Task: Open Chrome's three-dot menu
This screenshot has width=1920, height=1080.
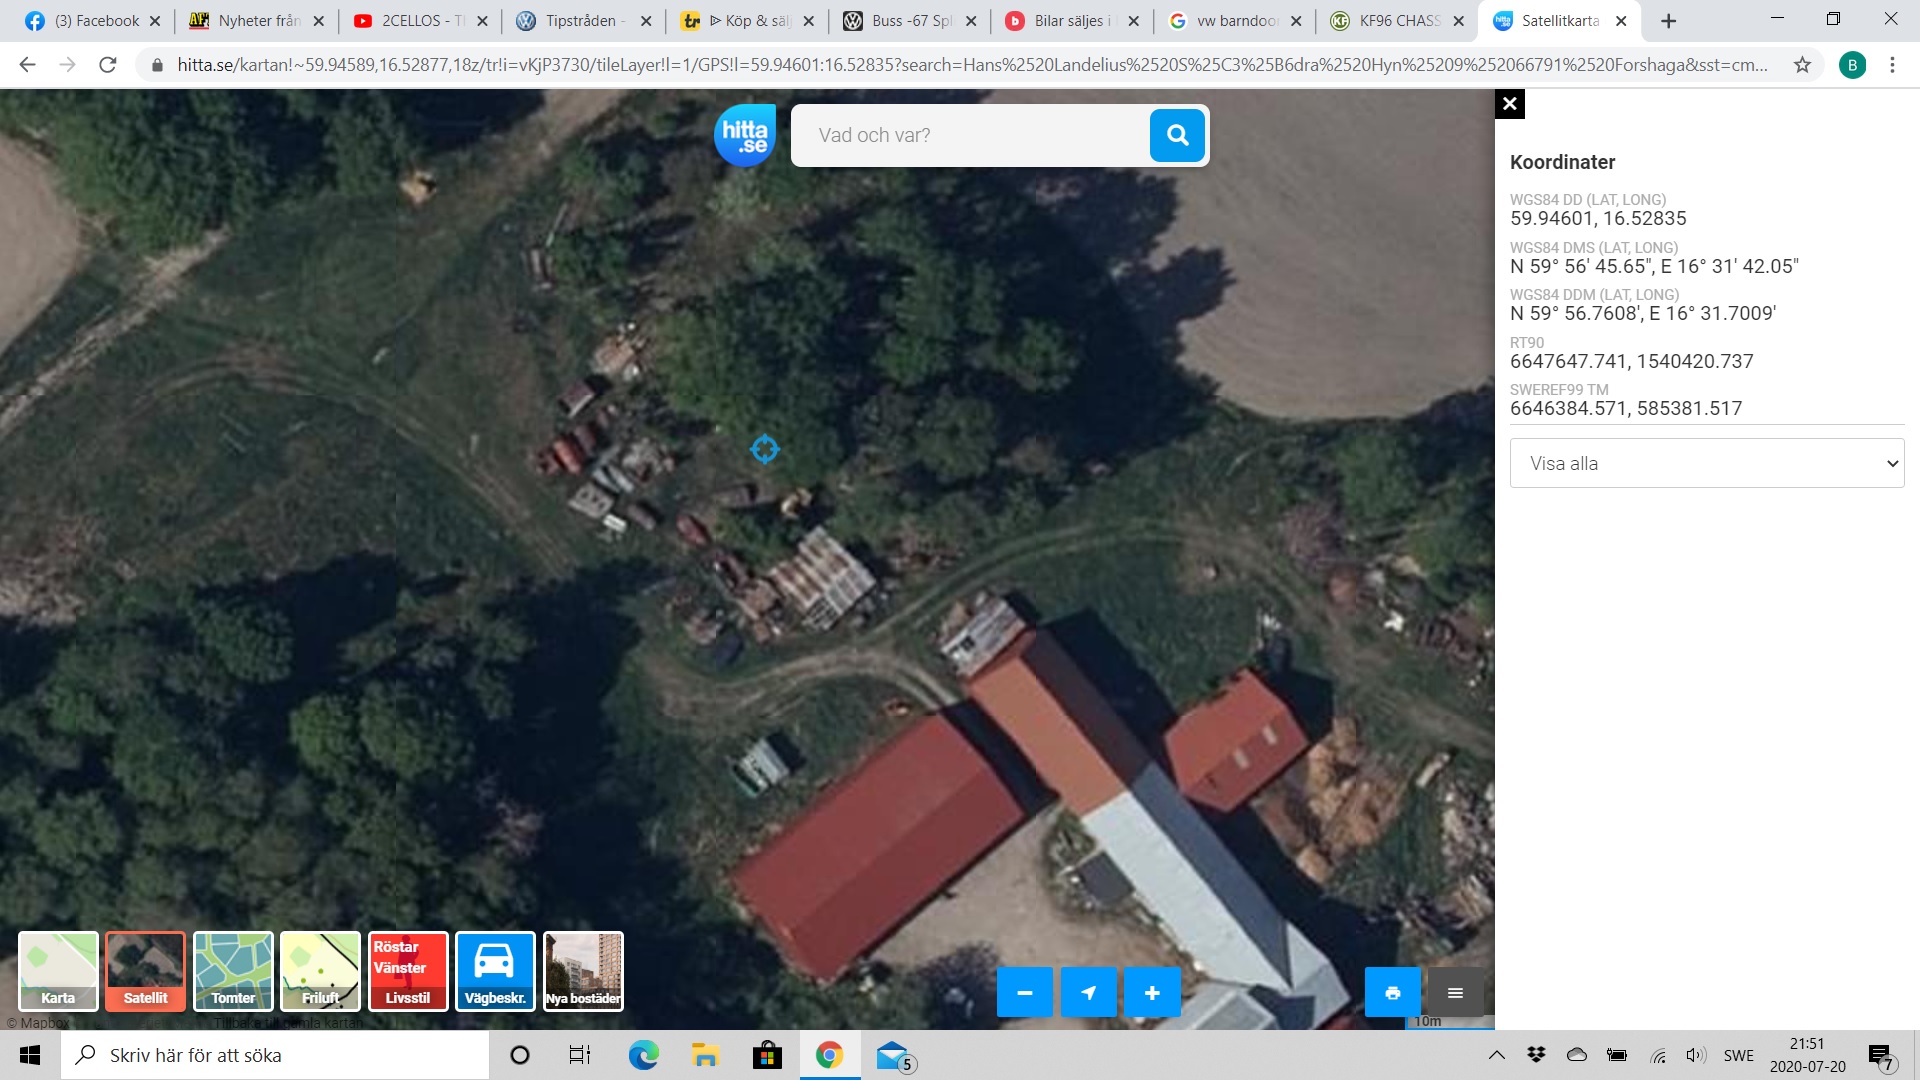Action: tap(1892, 65)
